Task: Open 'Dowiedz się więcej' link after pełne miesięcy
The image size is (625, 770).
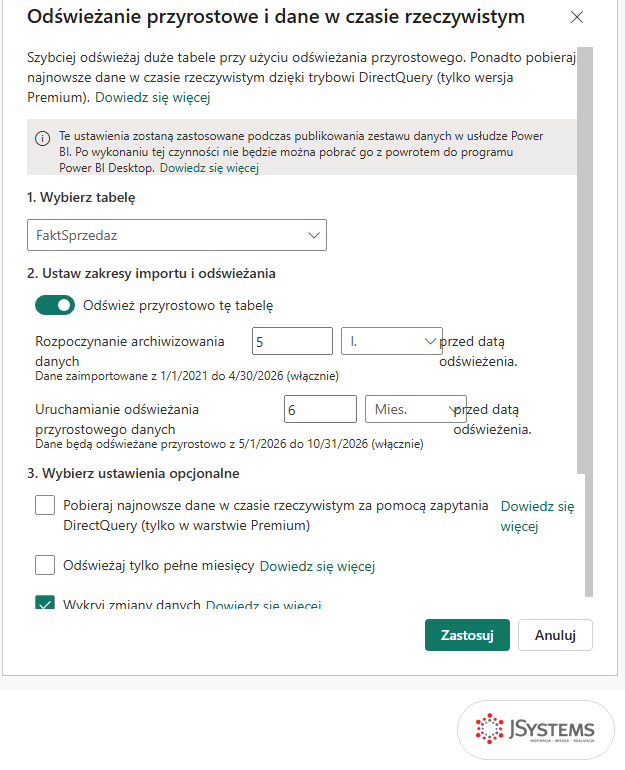Action: [317, 566]
